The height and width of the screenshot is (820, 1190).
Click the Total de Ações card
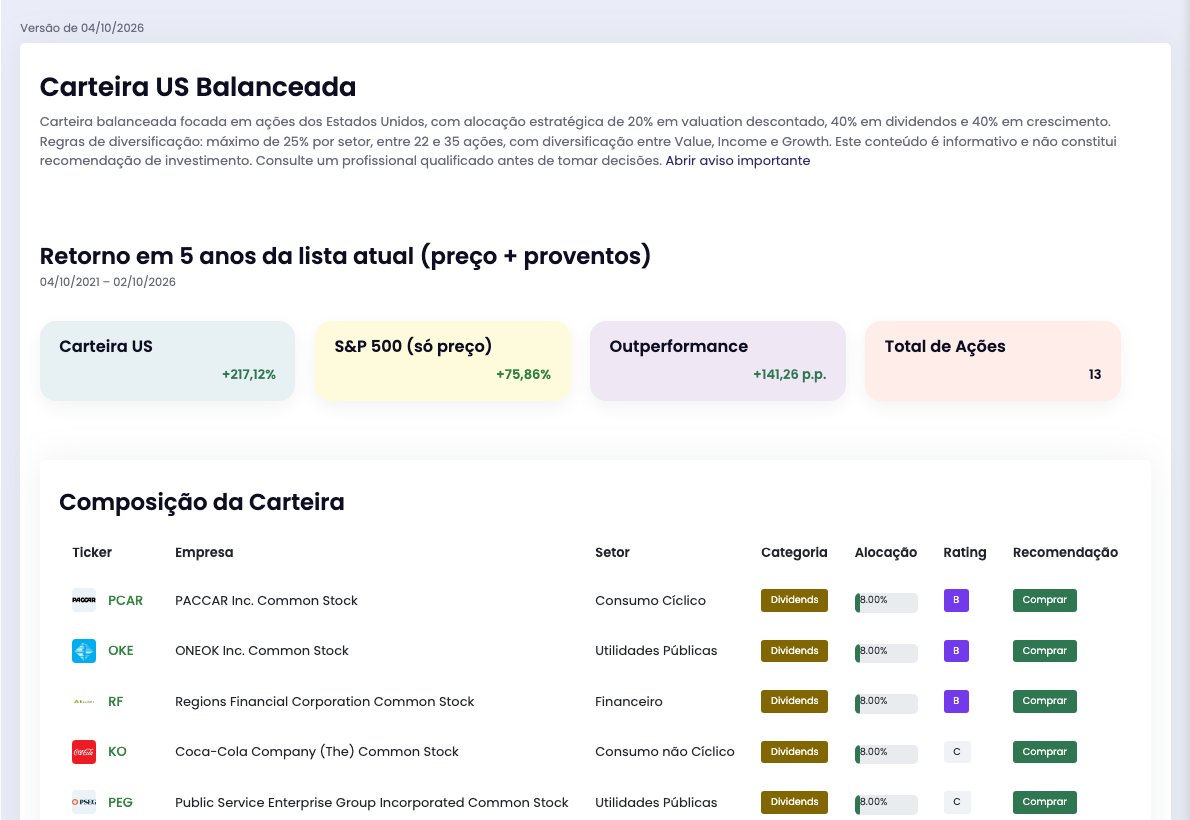[993, 361]
